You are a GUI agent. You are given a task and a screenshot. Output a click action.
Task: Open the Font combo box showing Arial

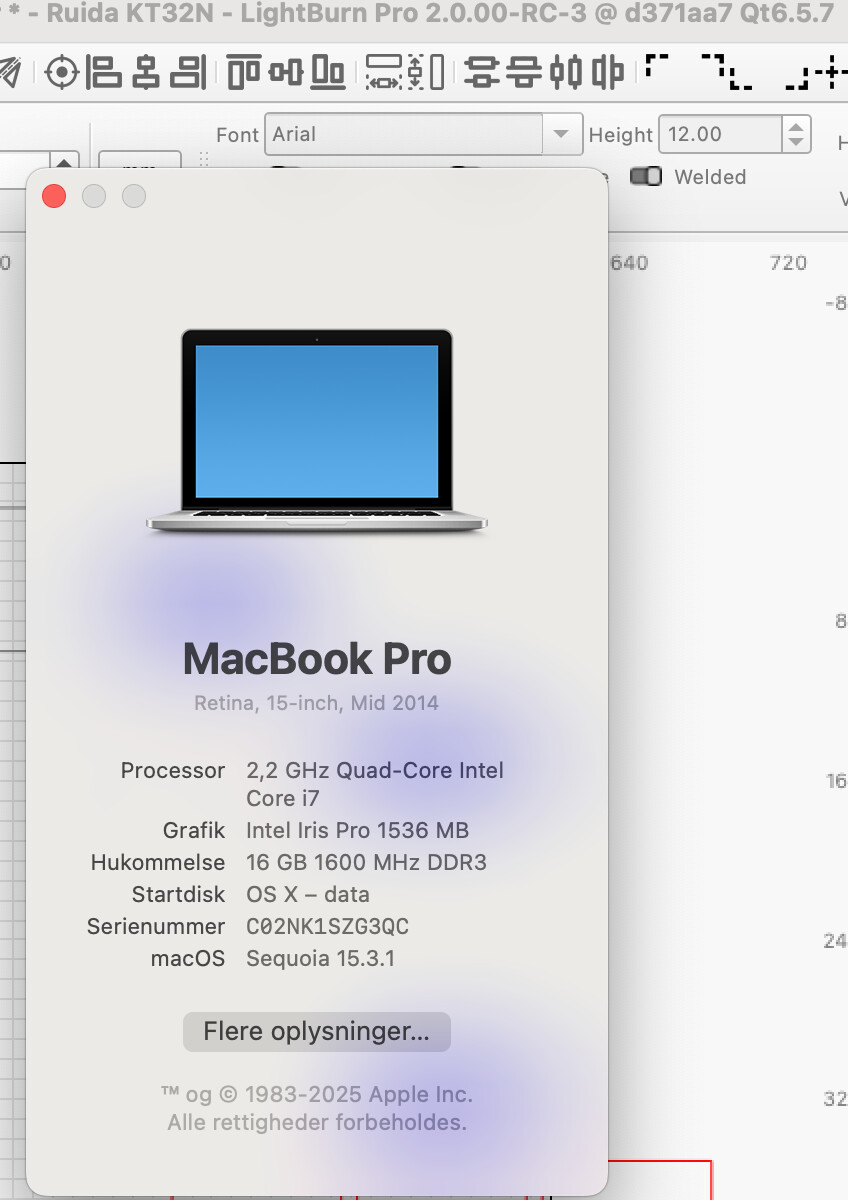[423, 134]
